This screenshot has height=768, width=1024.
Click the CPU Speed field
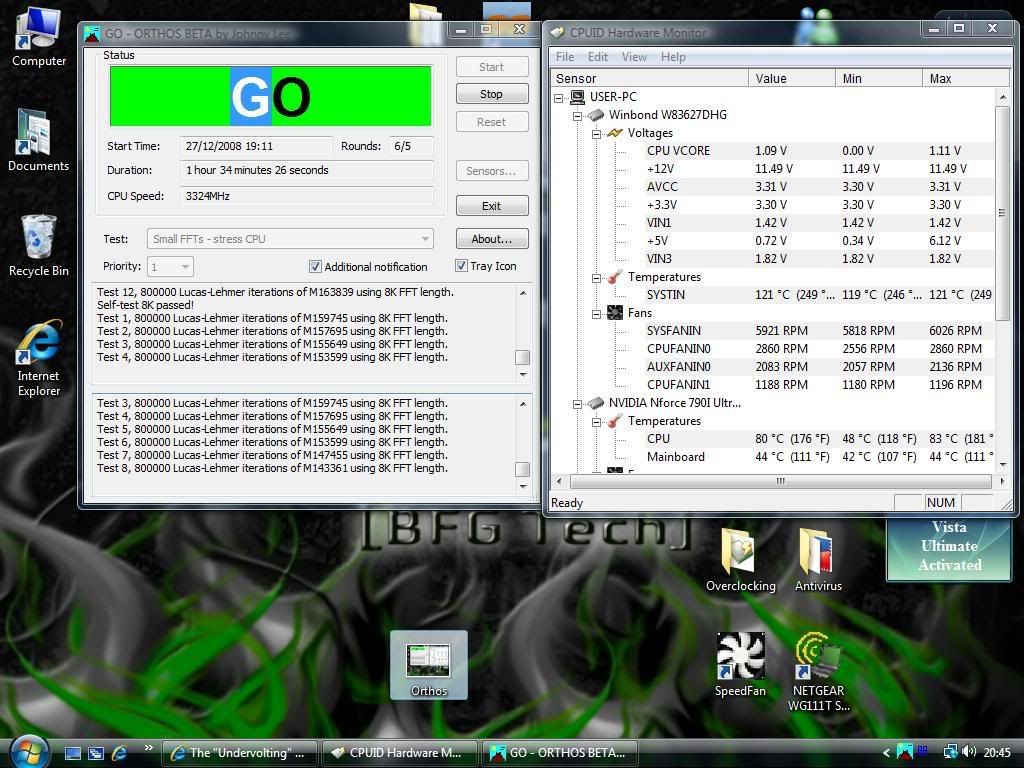307,196
